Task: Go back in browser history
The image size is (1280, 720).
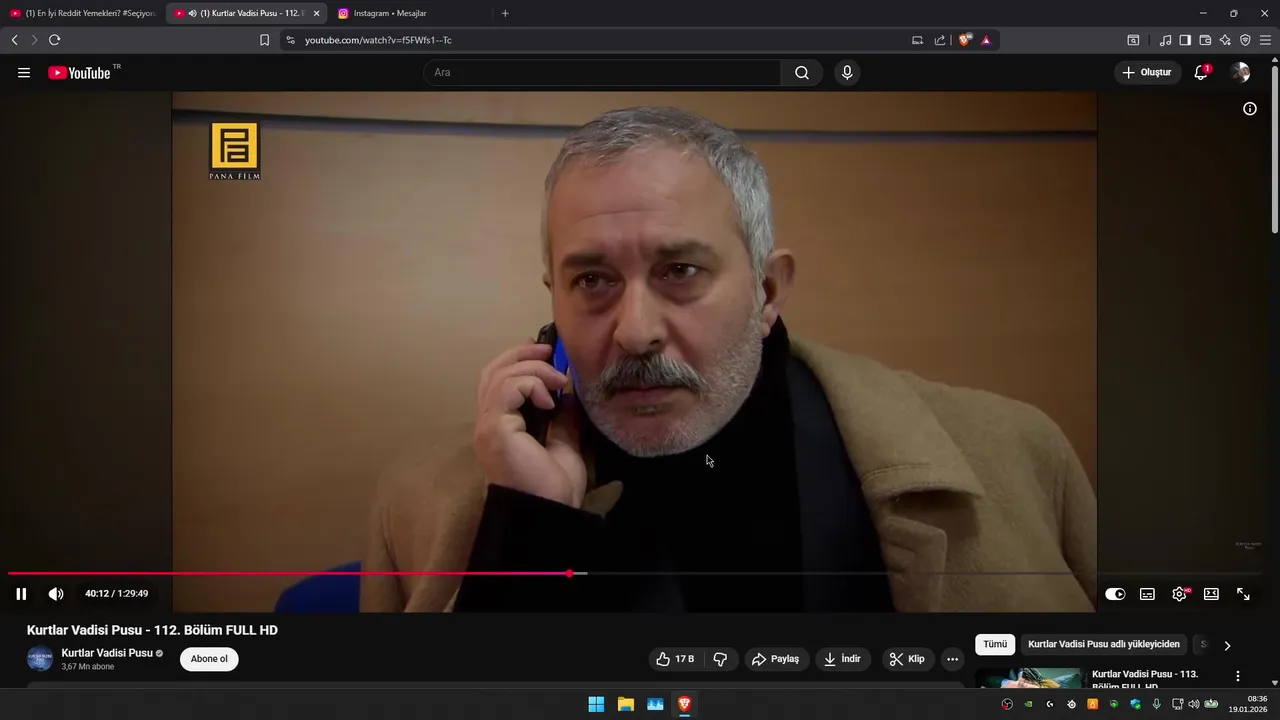Action: coord(14,40)
